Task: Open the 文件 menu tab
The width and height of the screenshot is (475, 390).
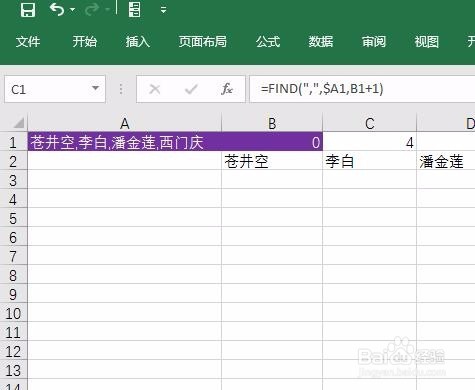Action: pos(28,42)
